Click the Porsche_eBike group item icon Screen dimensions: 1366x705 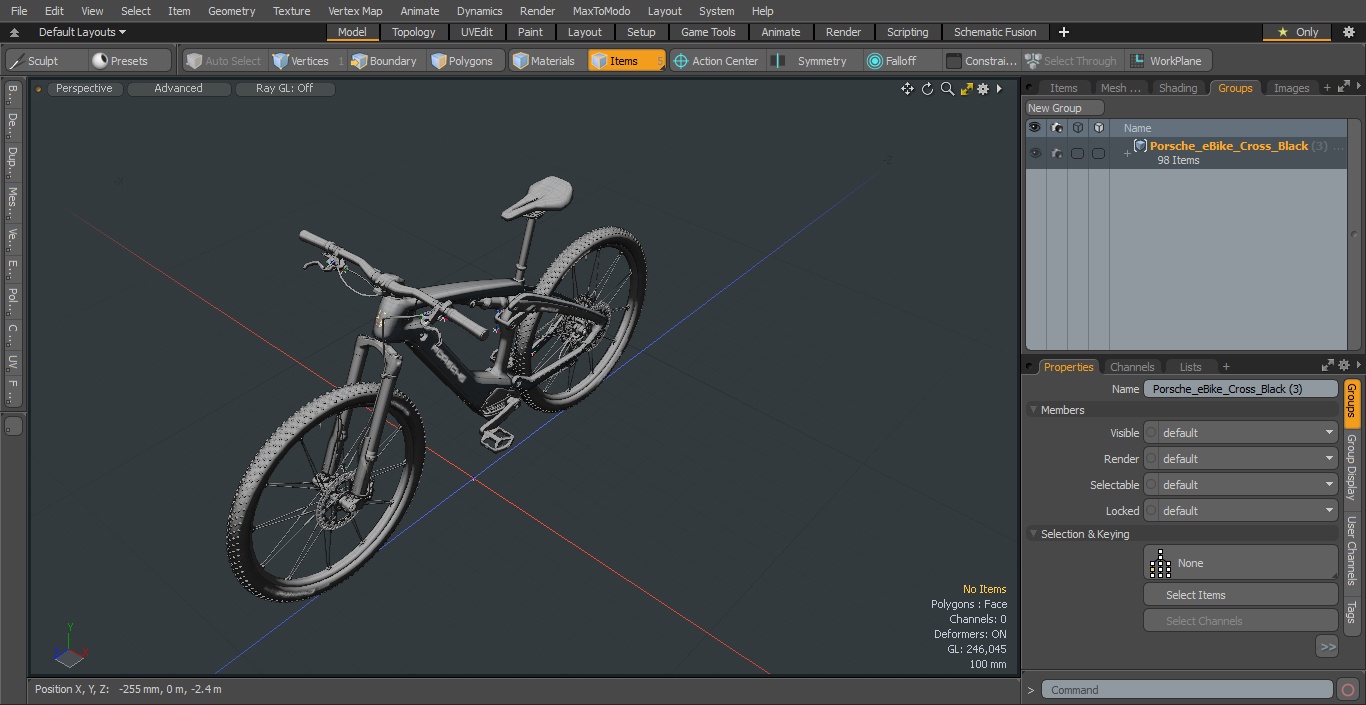click(x=1140, y=146)
